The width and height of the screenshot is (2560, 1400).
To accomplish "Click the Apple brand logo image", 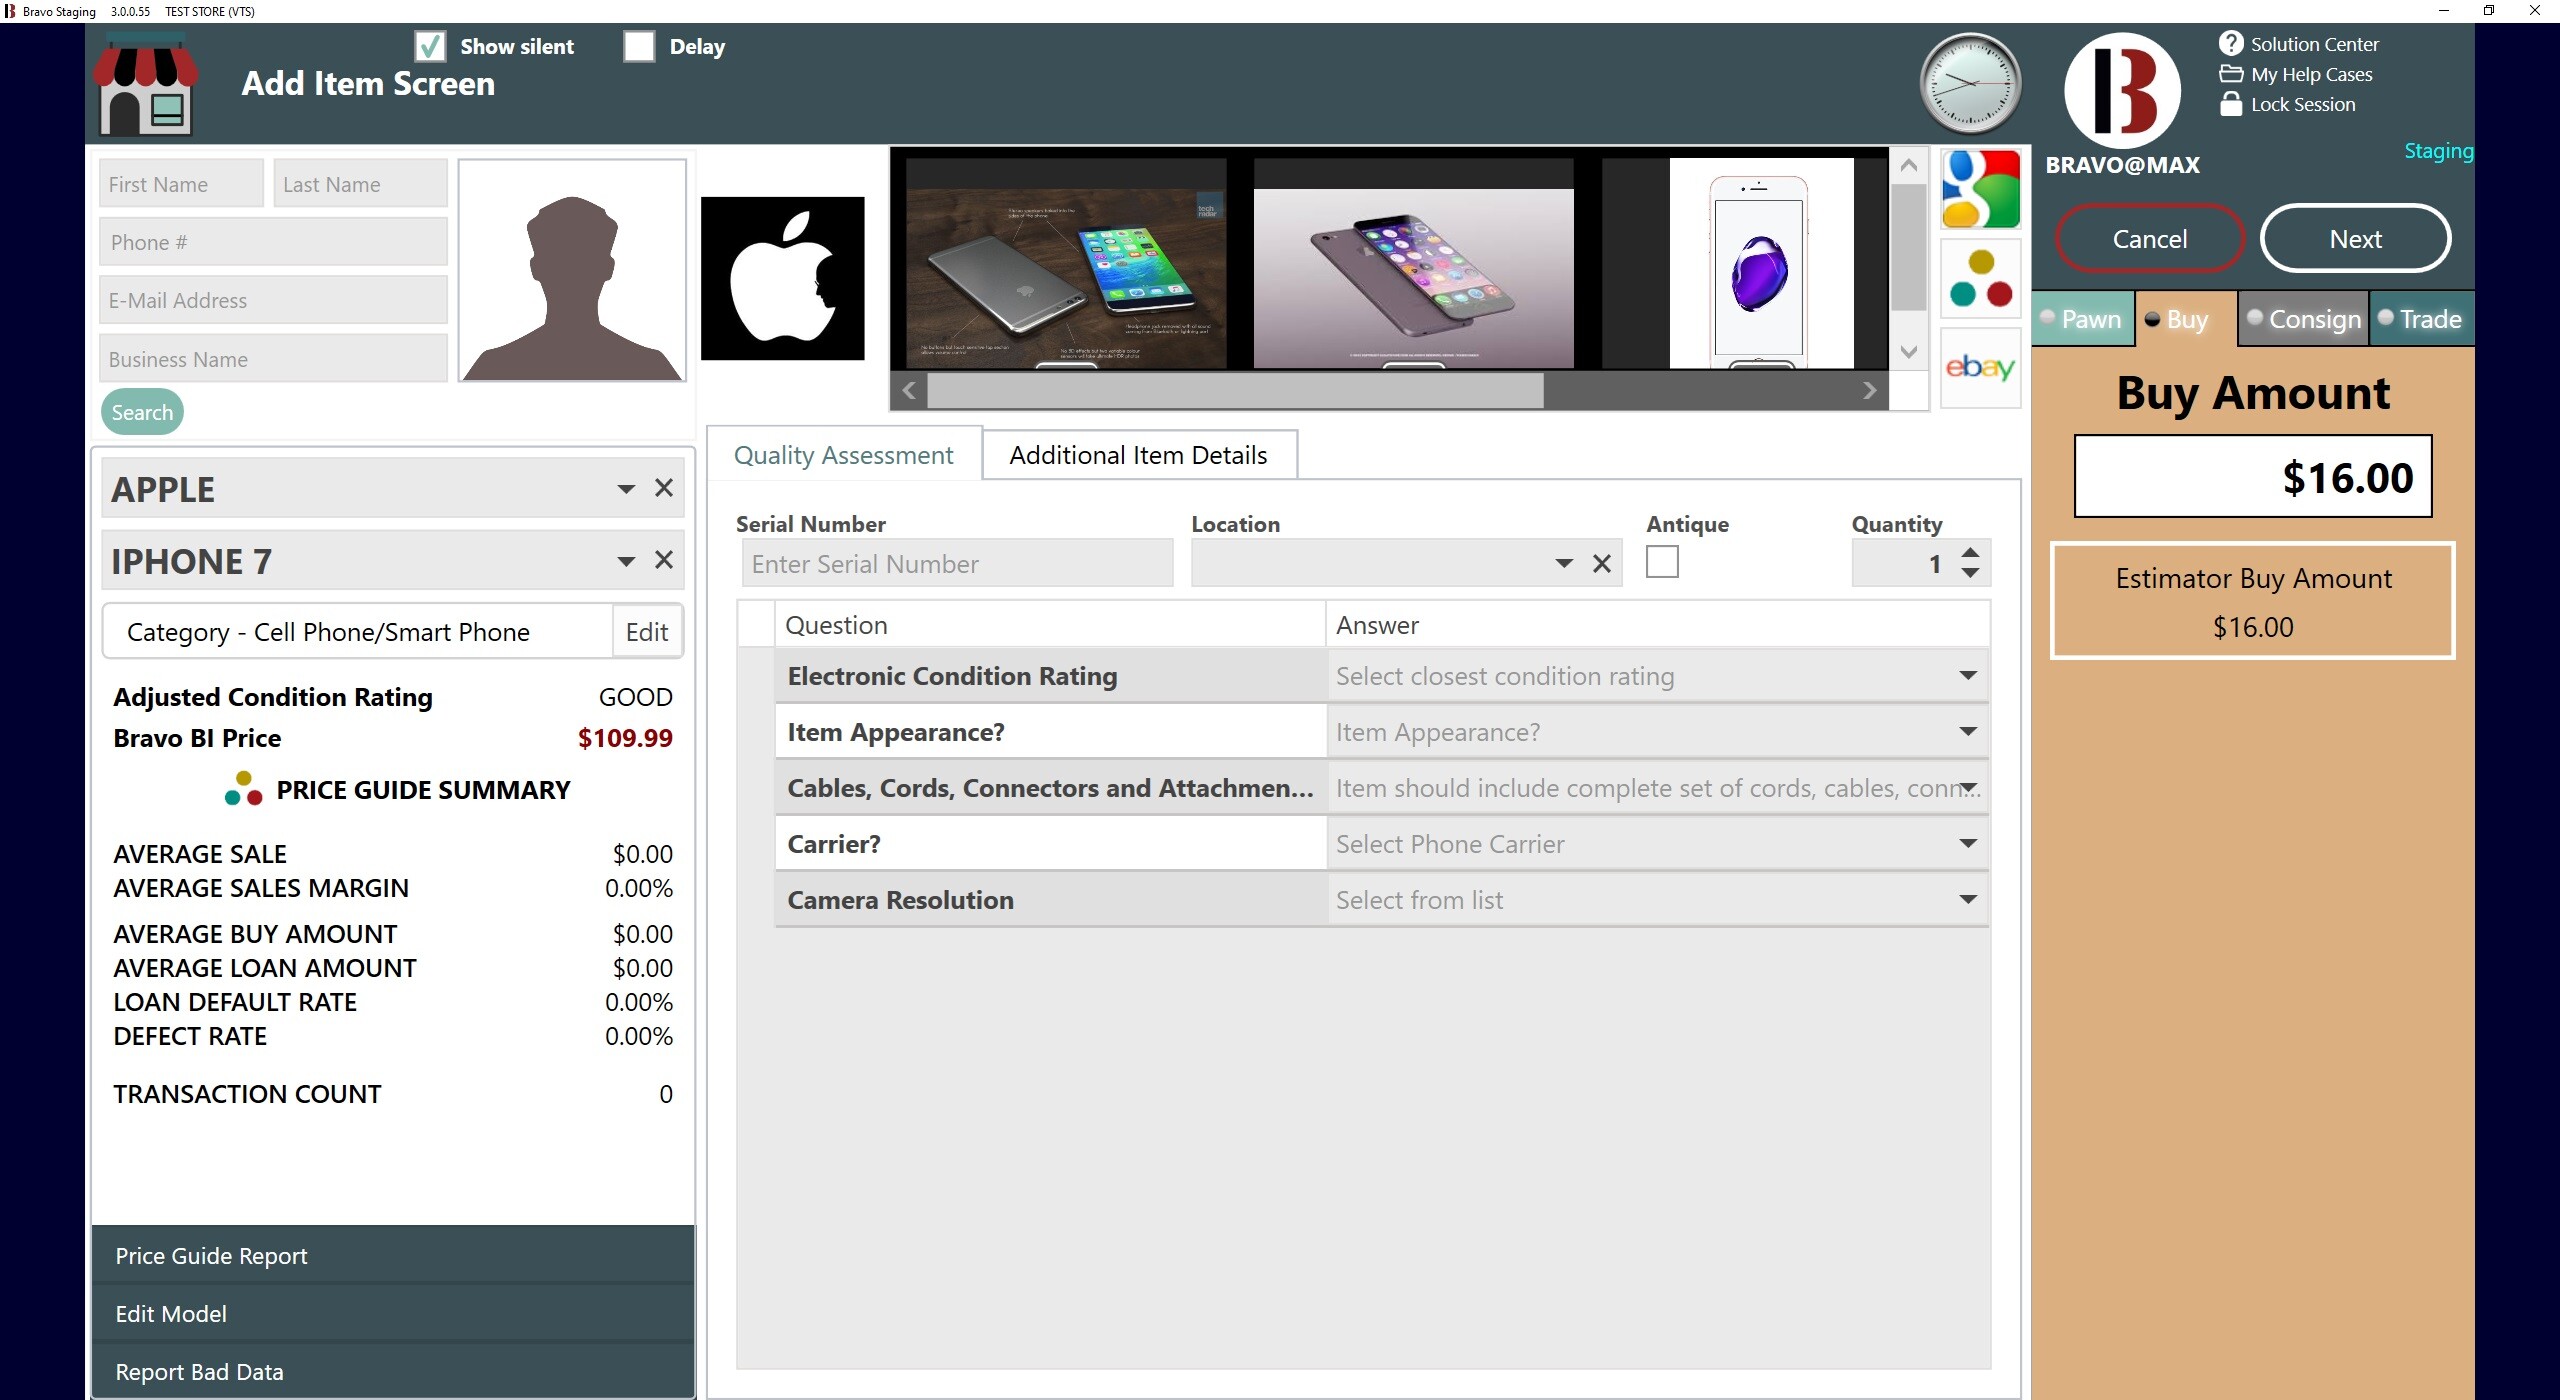I will point(782,278).
